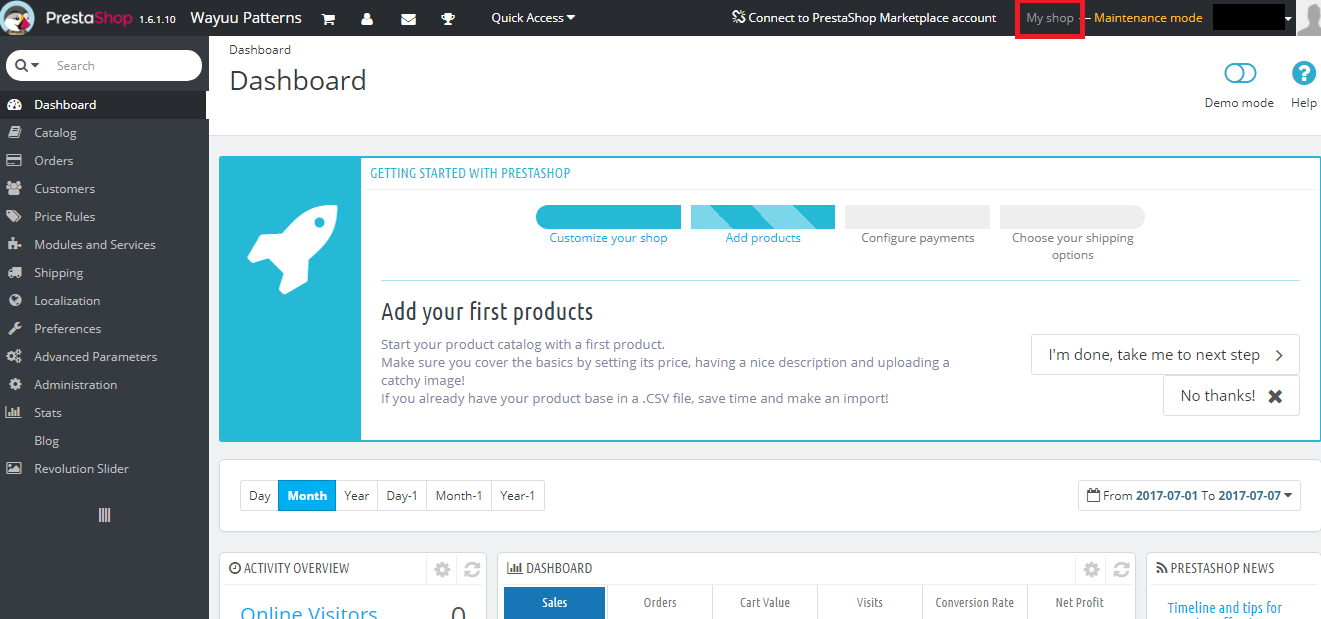Open the envelope messages icon in header
Viewport: 1321px width, 619px height.
(x=408, y=18)
